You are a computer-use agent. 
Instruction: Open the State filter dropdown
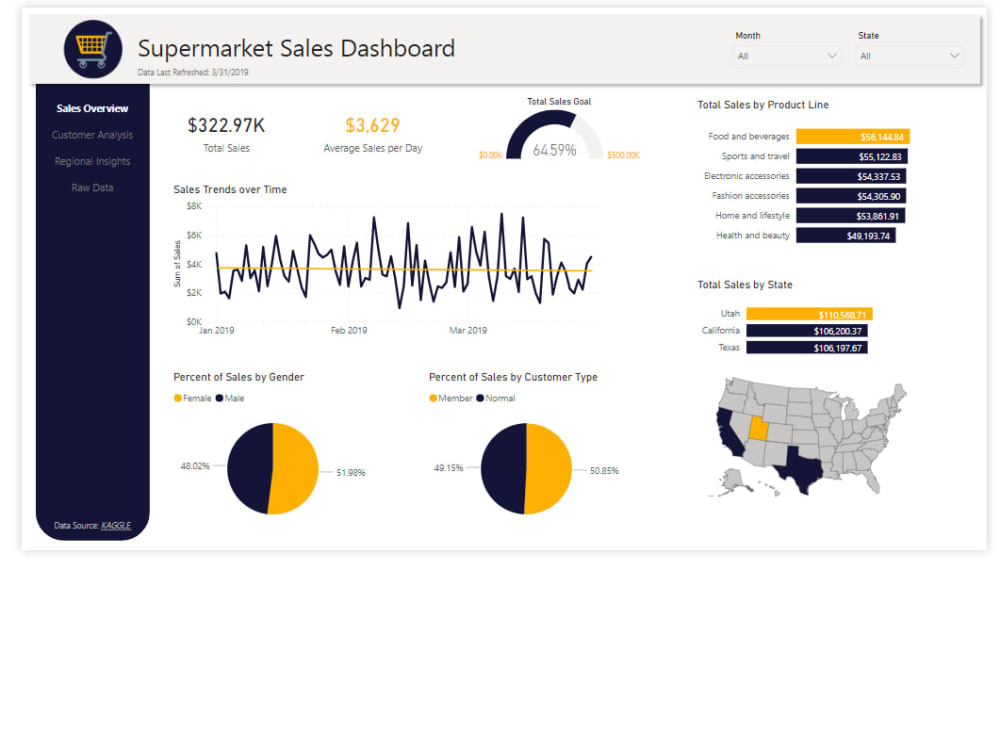click(x=908, y=56)
